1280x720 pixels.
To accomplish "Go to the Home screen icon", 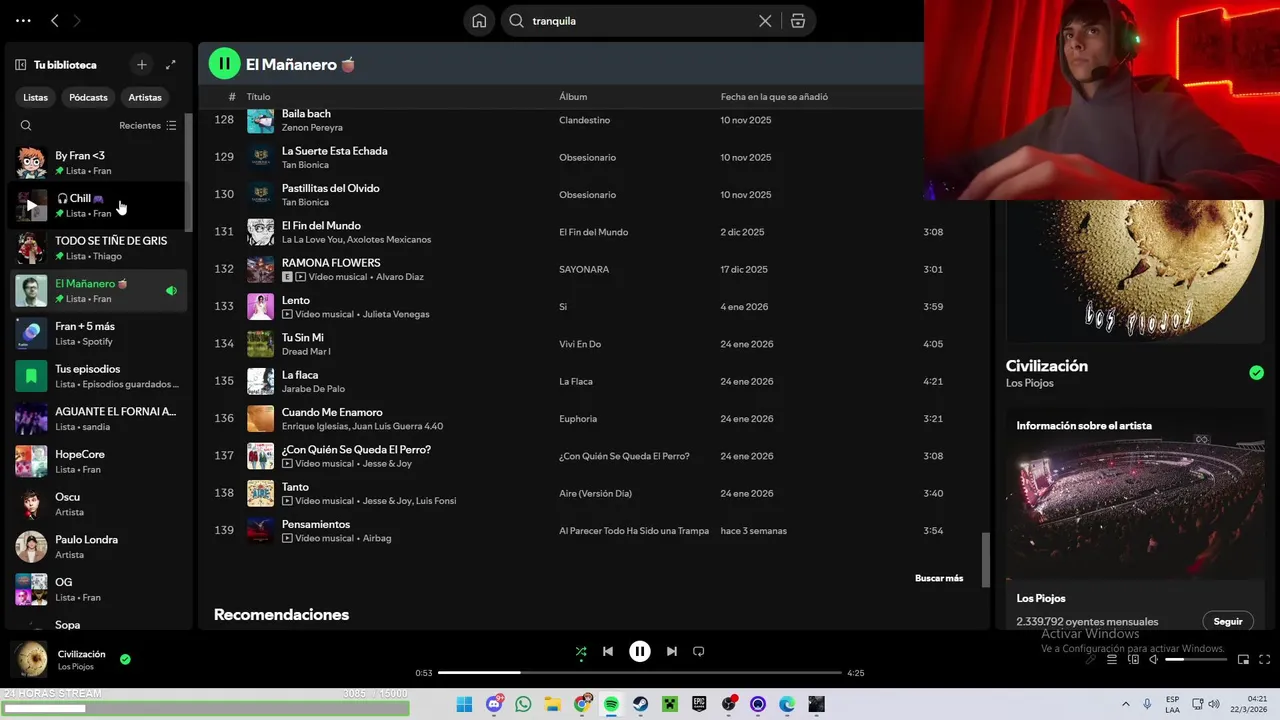I will [x=479, y=21].
